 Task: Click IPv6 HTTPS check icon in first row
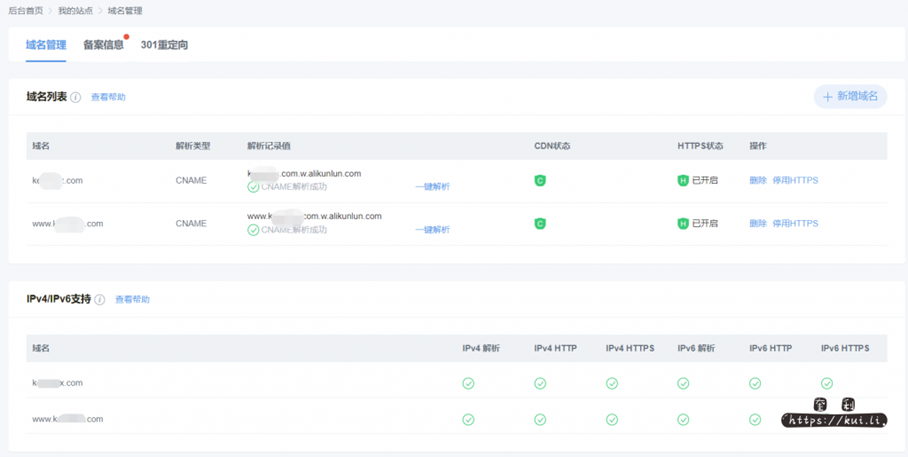coord(827,383)
